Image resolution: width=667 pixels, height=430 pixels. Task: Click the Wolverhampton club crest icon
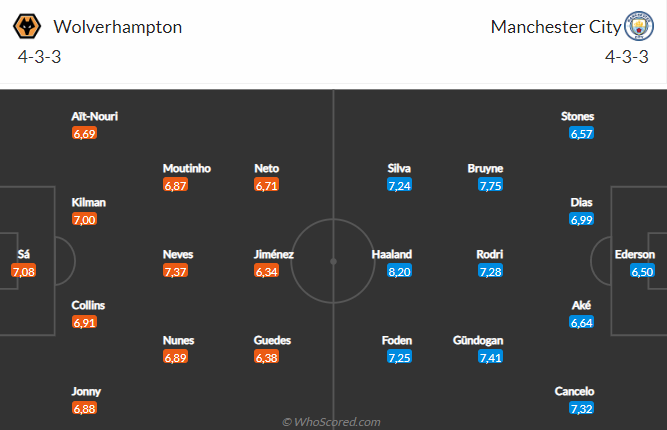tap(33, 27)
